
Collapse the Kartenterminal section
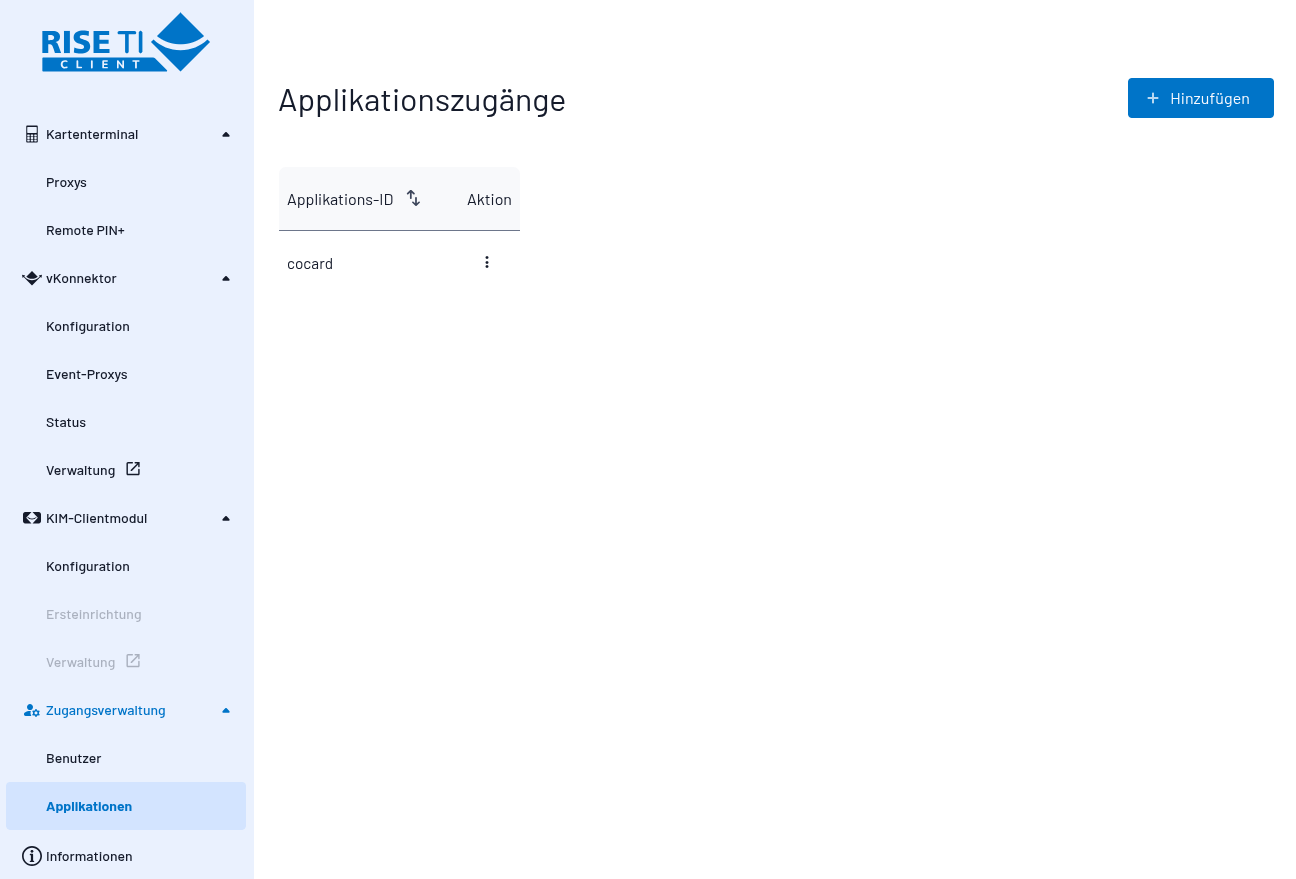click(x=225, y=133)
